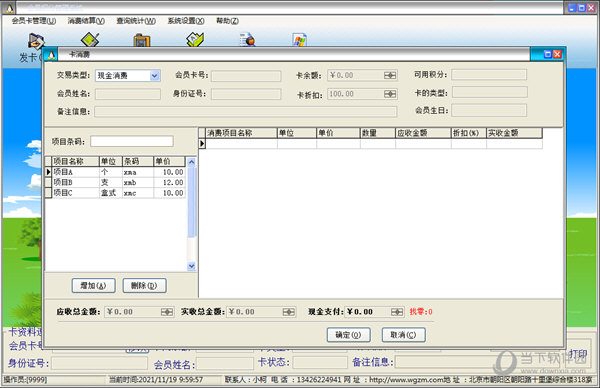The width and height of the screenshot is (600, 388).
Task: Click the 打印 button in main window
Action: (x=578, y=354)
